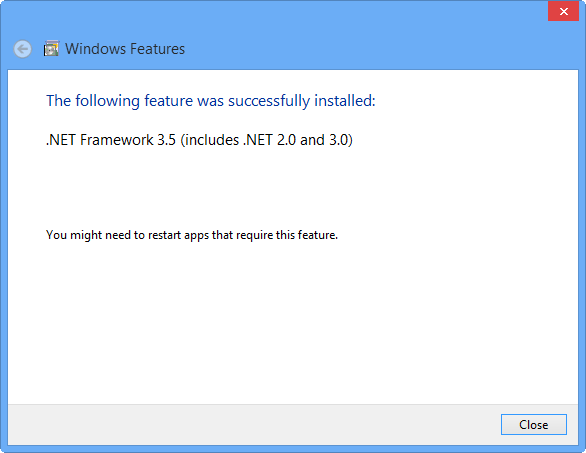This screenshot has height=453, width=586.
Task: Click the "3.5" version number
Action: (x=166, y=140)
